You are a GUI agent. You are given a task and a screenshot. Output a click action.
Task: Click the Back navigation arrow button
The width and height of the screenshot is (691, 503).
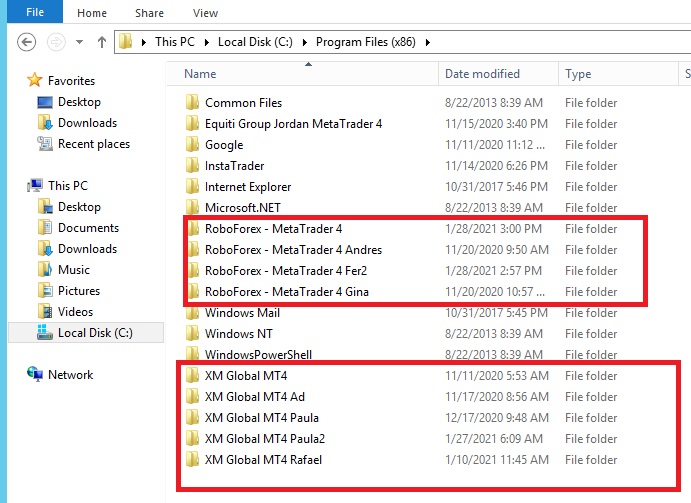[27, 42]
